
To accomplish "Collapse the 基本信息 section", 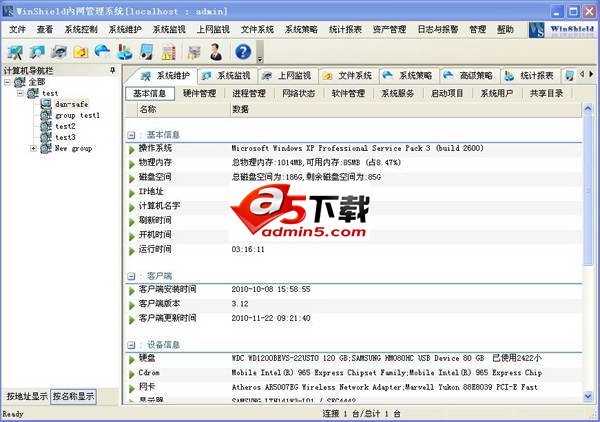I will click(131, 135).
